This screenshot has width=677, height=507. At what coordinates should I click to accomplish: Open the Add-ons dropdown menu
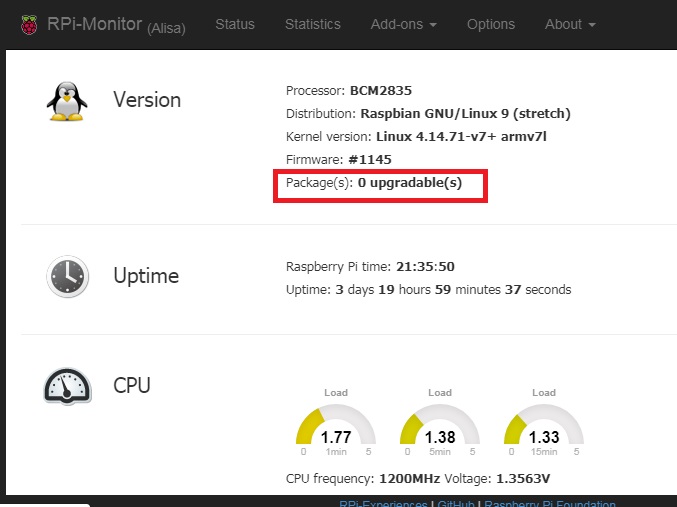[x=403, y=24]
